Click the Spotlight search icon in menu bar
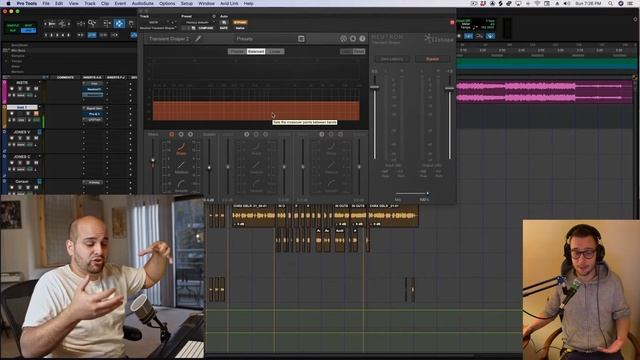The width and height of the screenshot is (640, 360). 610,3
